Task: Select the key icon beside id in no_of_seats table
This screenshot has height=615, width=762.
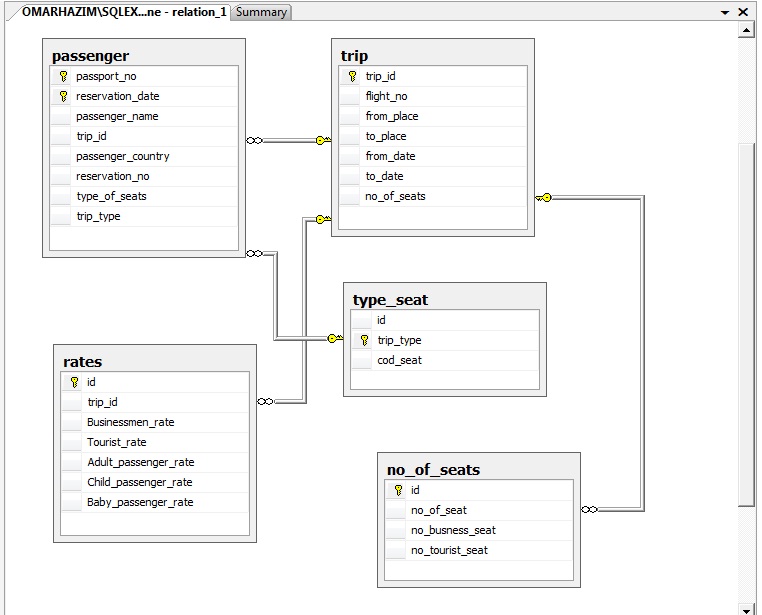Action: 398,490
